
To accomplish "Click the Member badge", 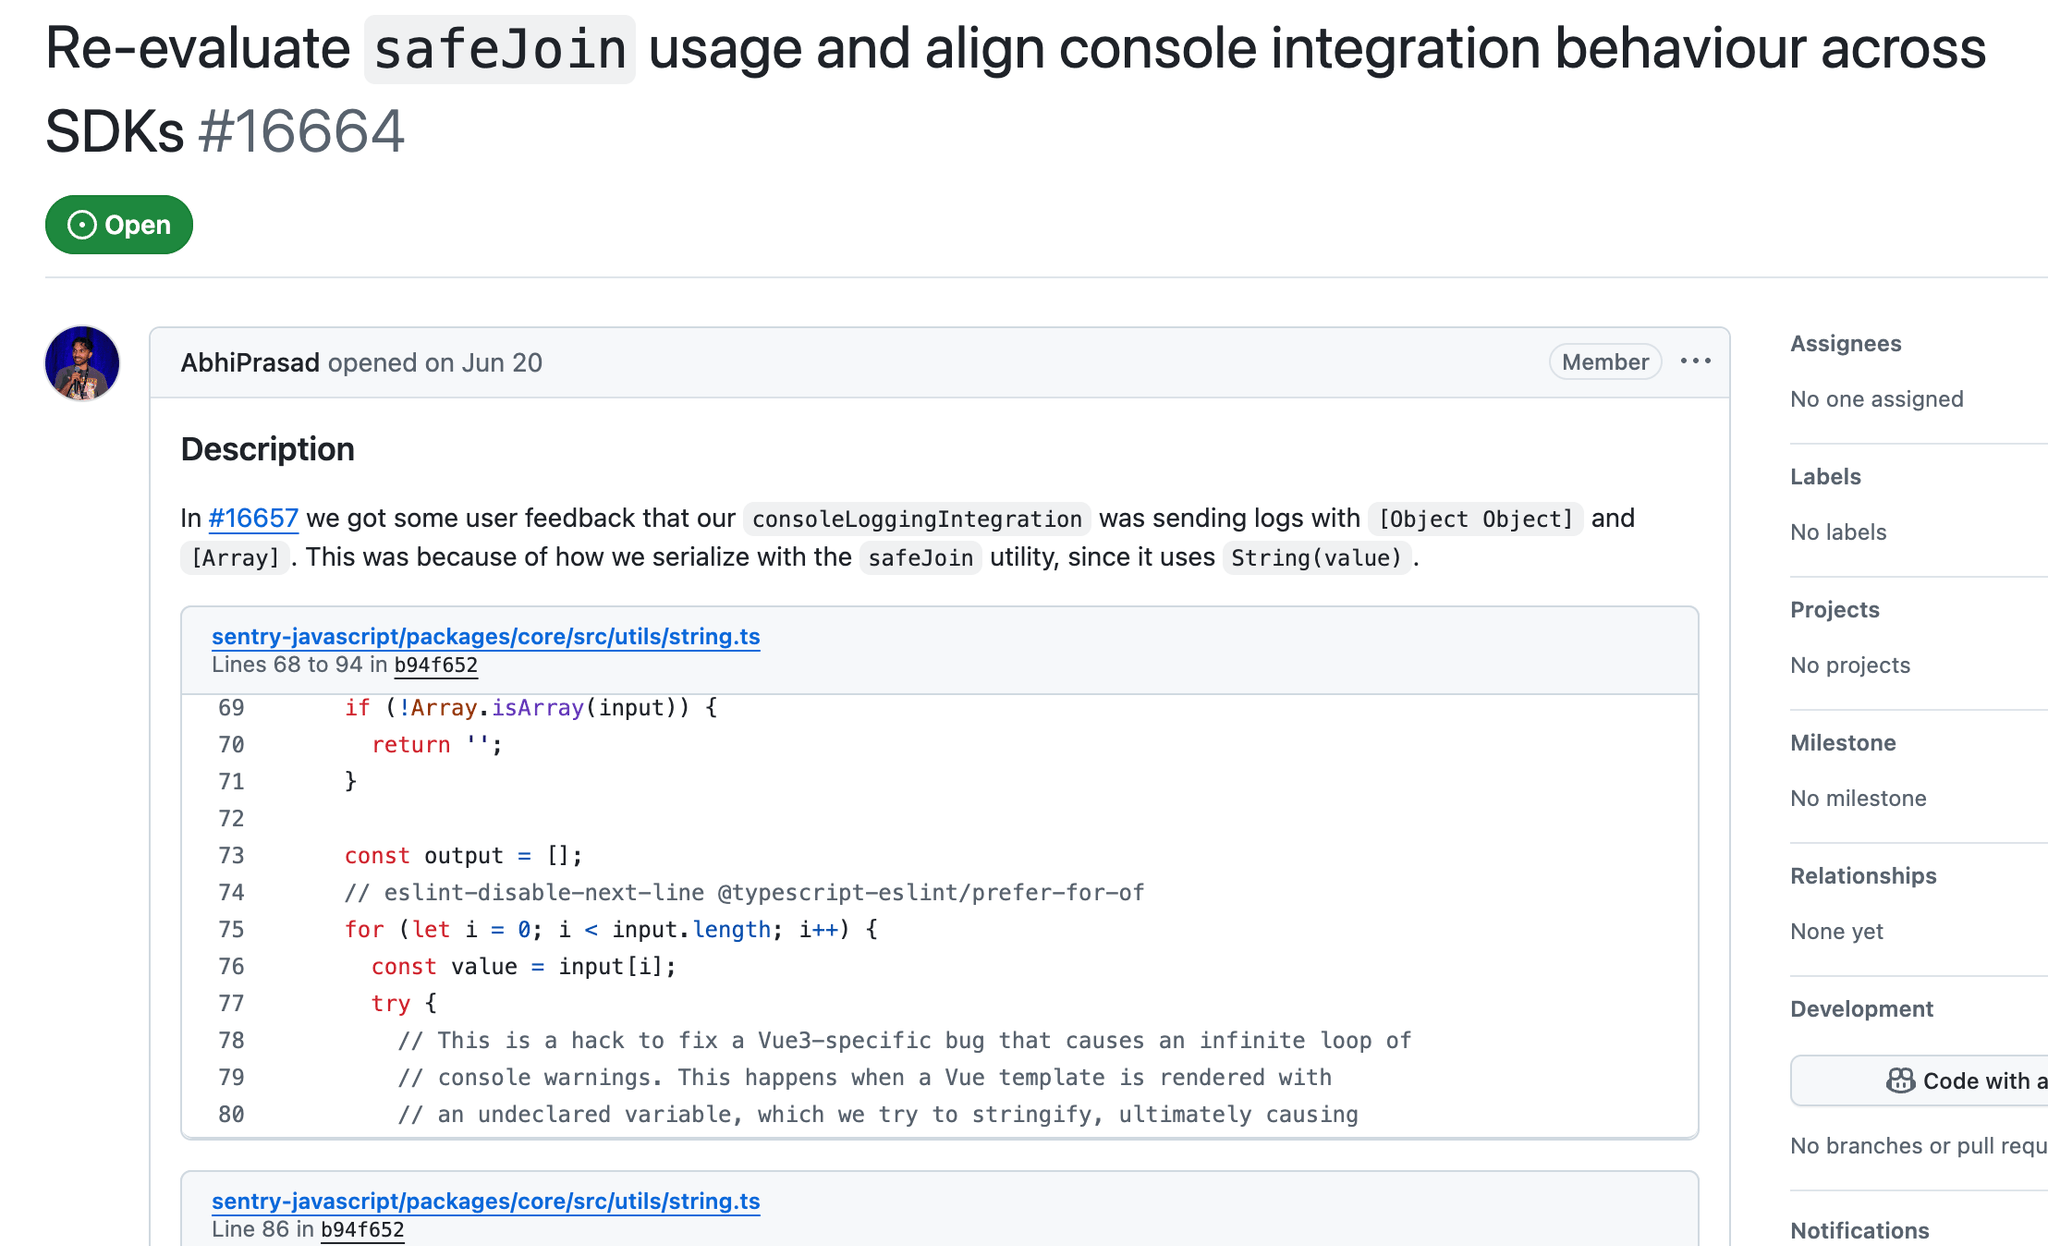I will (x=1604, y=362).
